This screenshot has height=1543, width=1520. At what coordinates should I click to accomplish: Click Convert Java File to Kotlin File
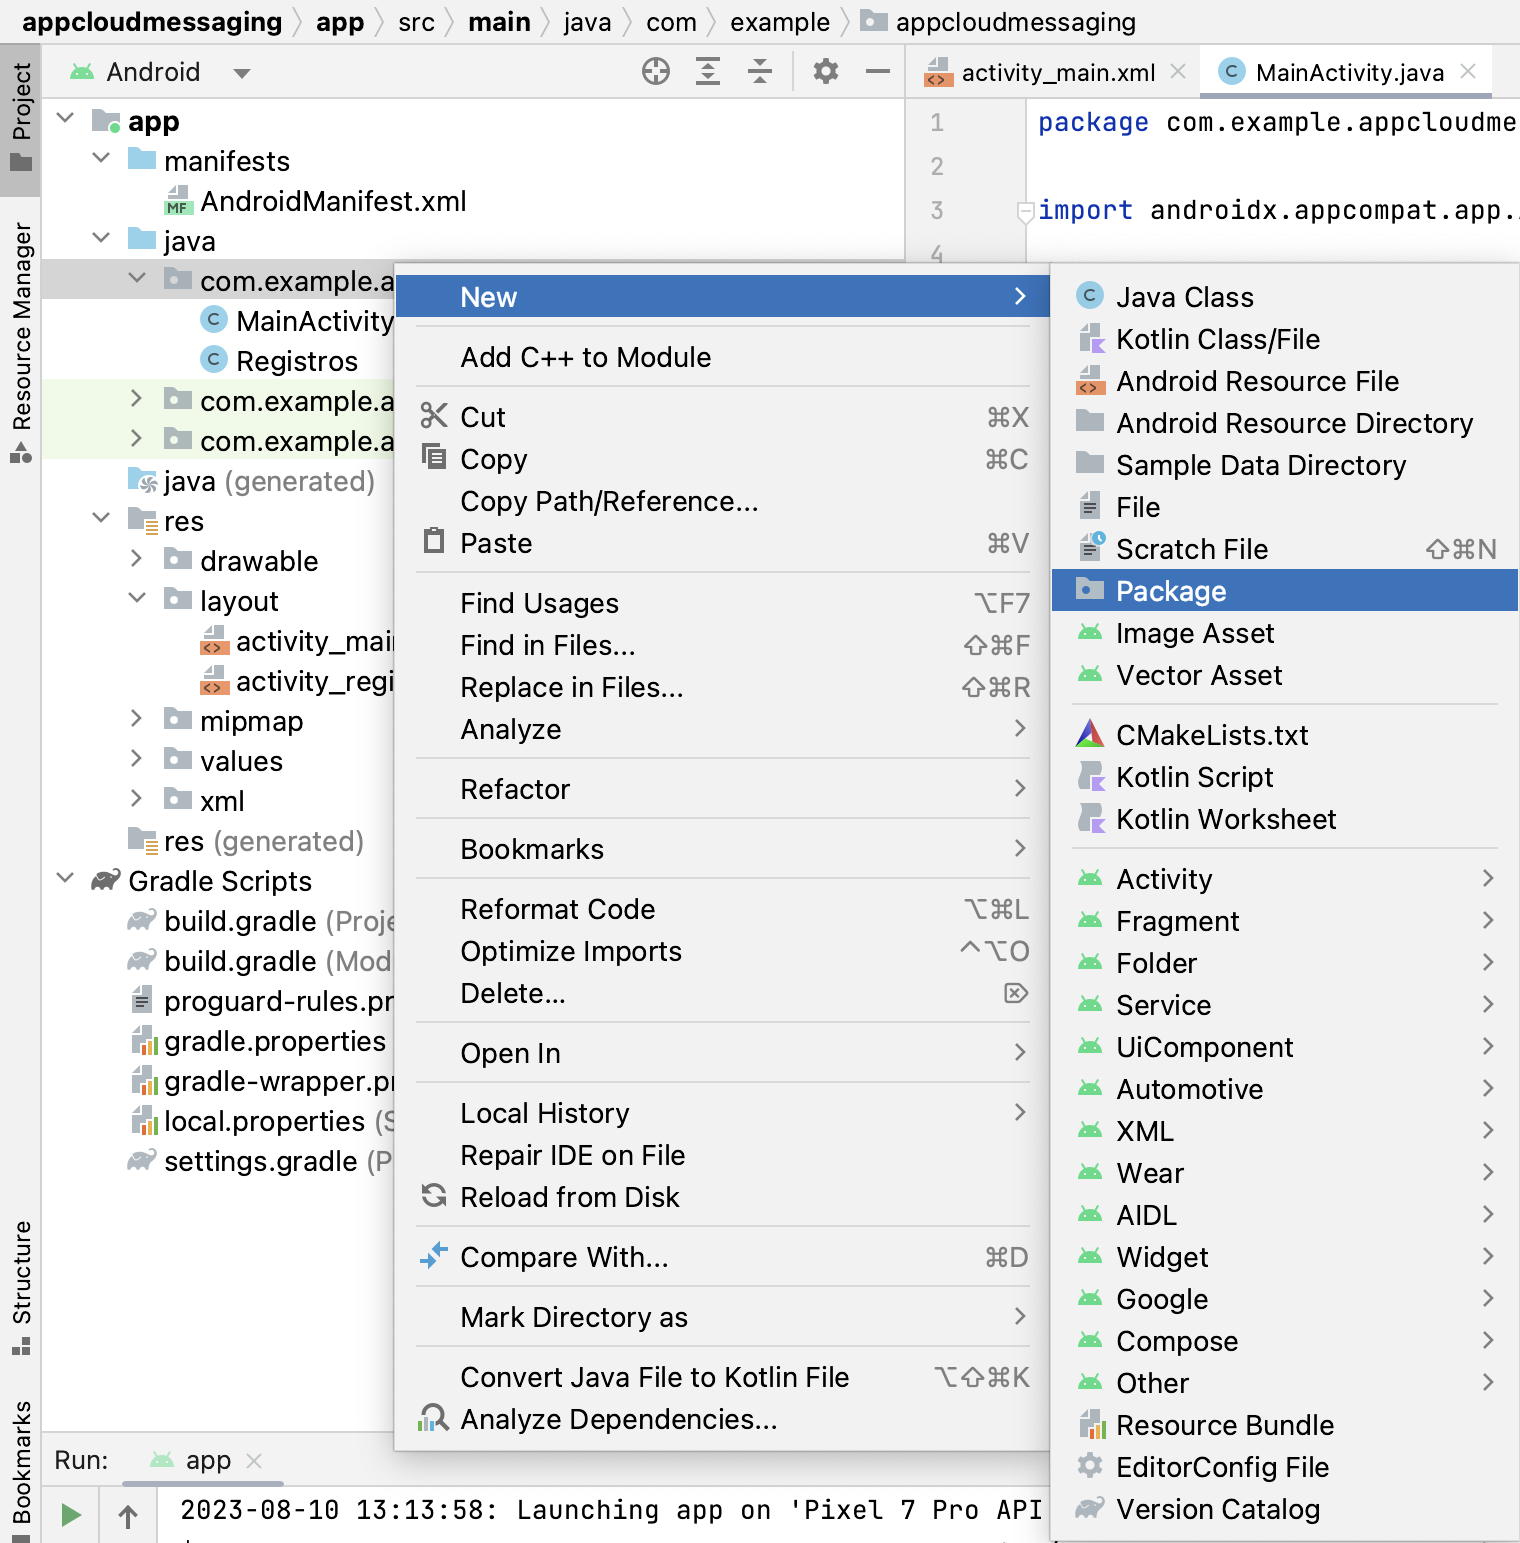722,1377
